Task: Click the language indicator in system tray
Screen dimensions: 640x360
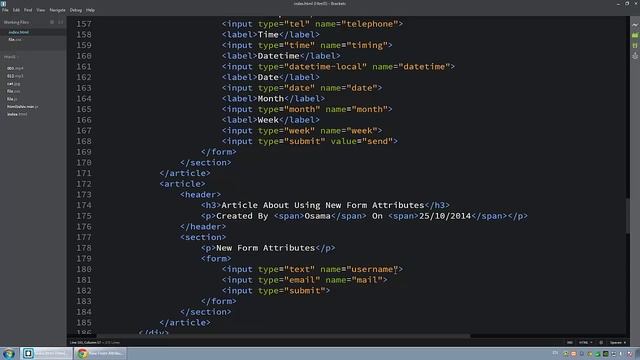Action: (x=555, y=353)
